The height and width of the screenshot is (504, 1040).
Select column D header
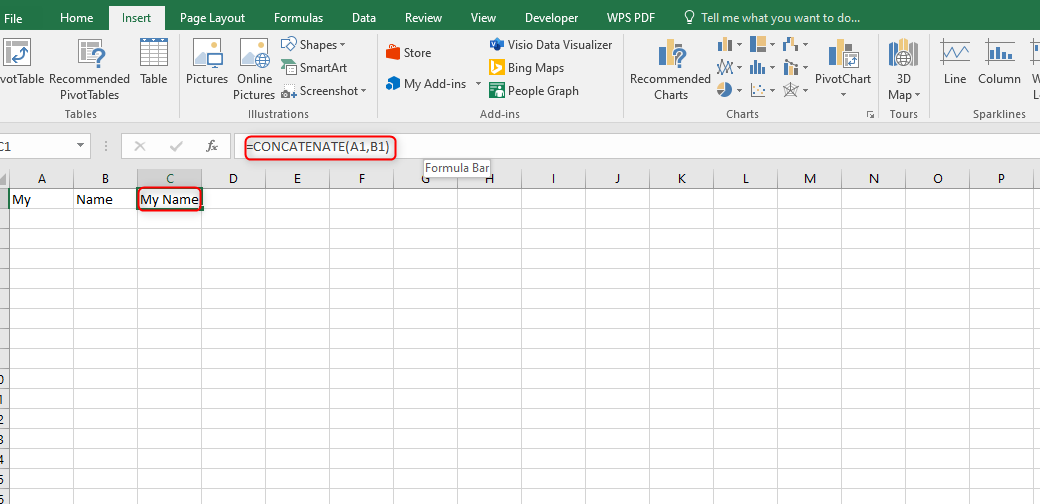pyautogui.click(x=233, y=178)
